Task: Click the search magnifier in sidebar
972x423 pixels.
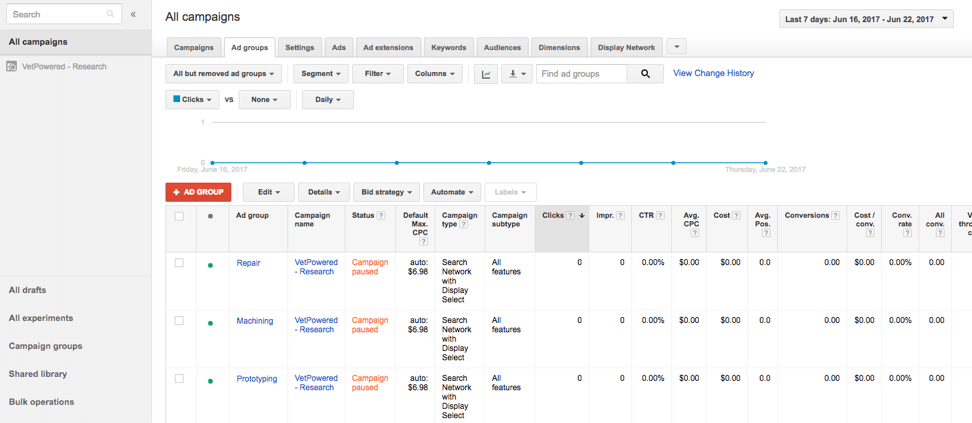Action: 111,15
